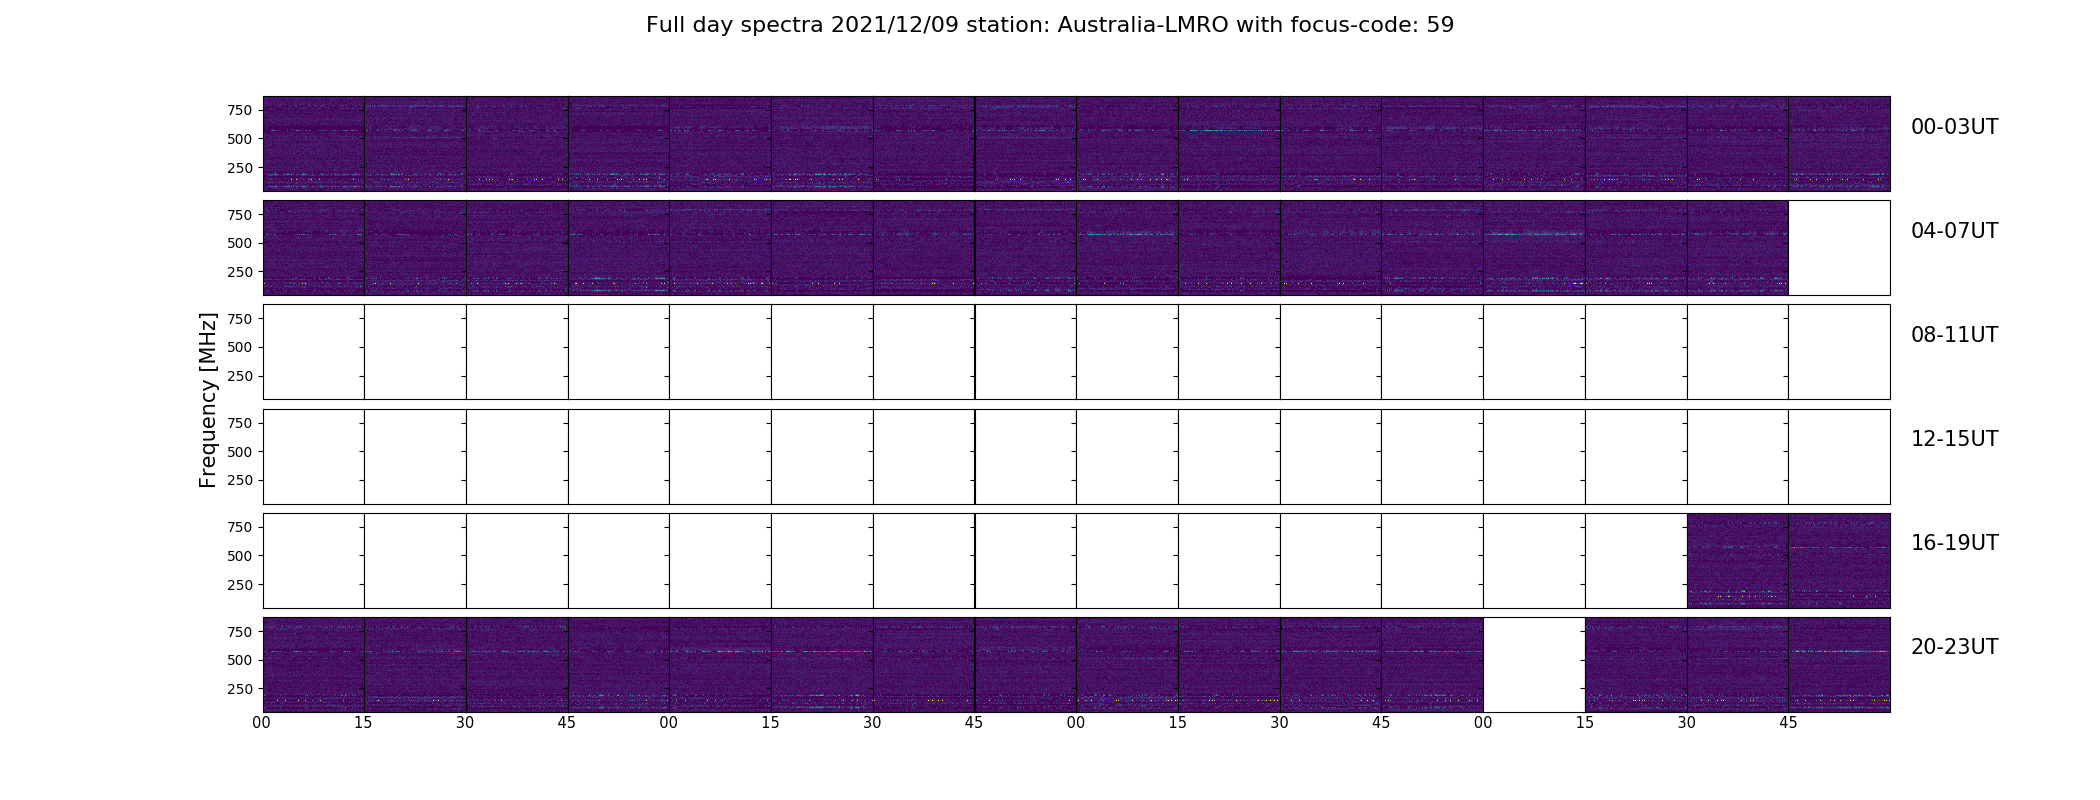Click the 500 tick in the 16-19UT row
Image resolution: width=2100 pixels, height=800 pixels.
tap(240, 556)
